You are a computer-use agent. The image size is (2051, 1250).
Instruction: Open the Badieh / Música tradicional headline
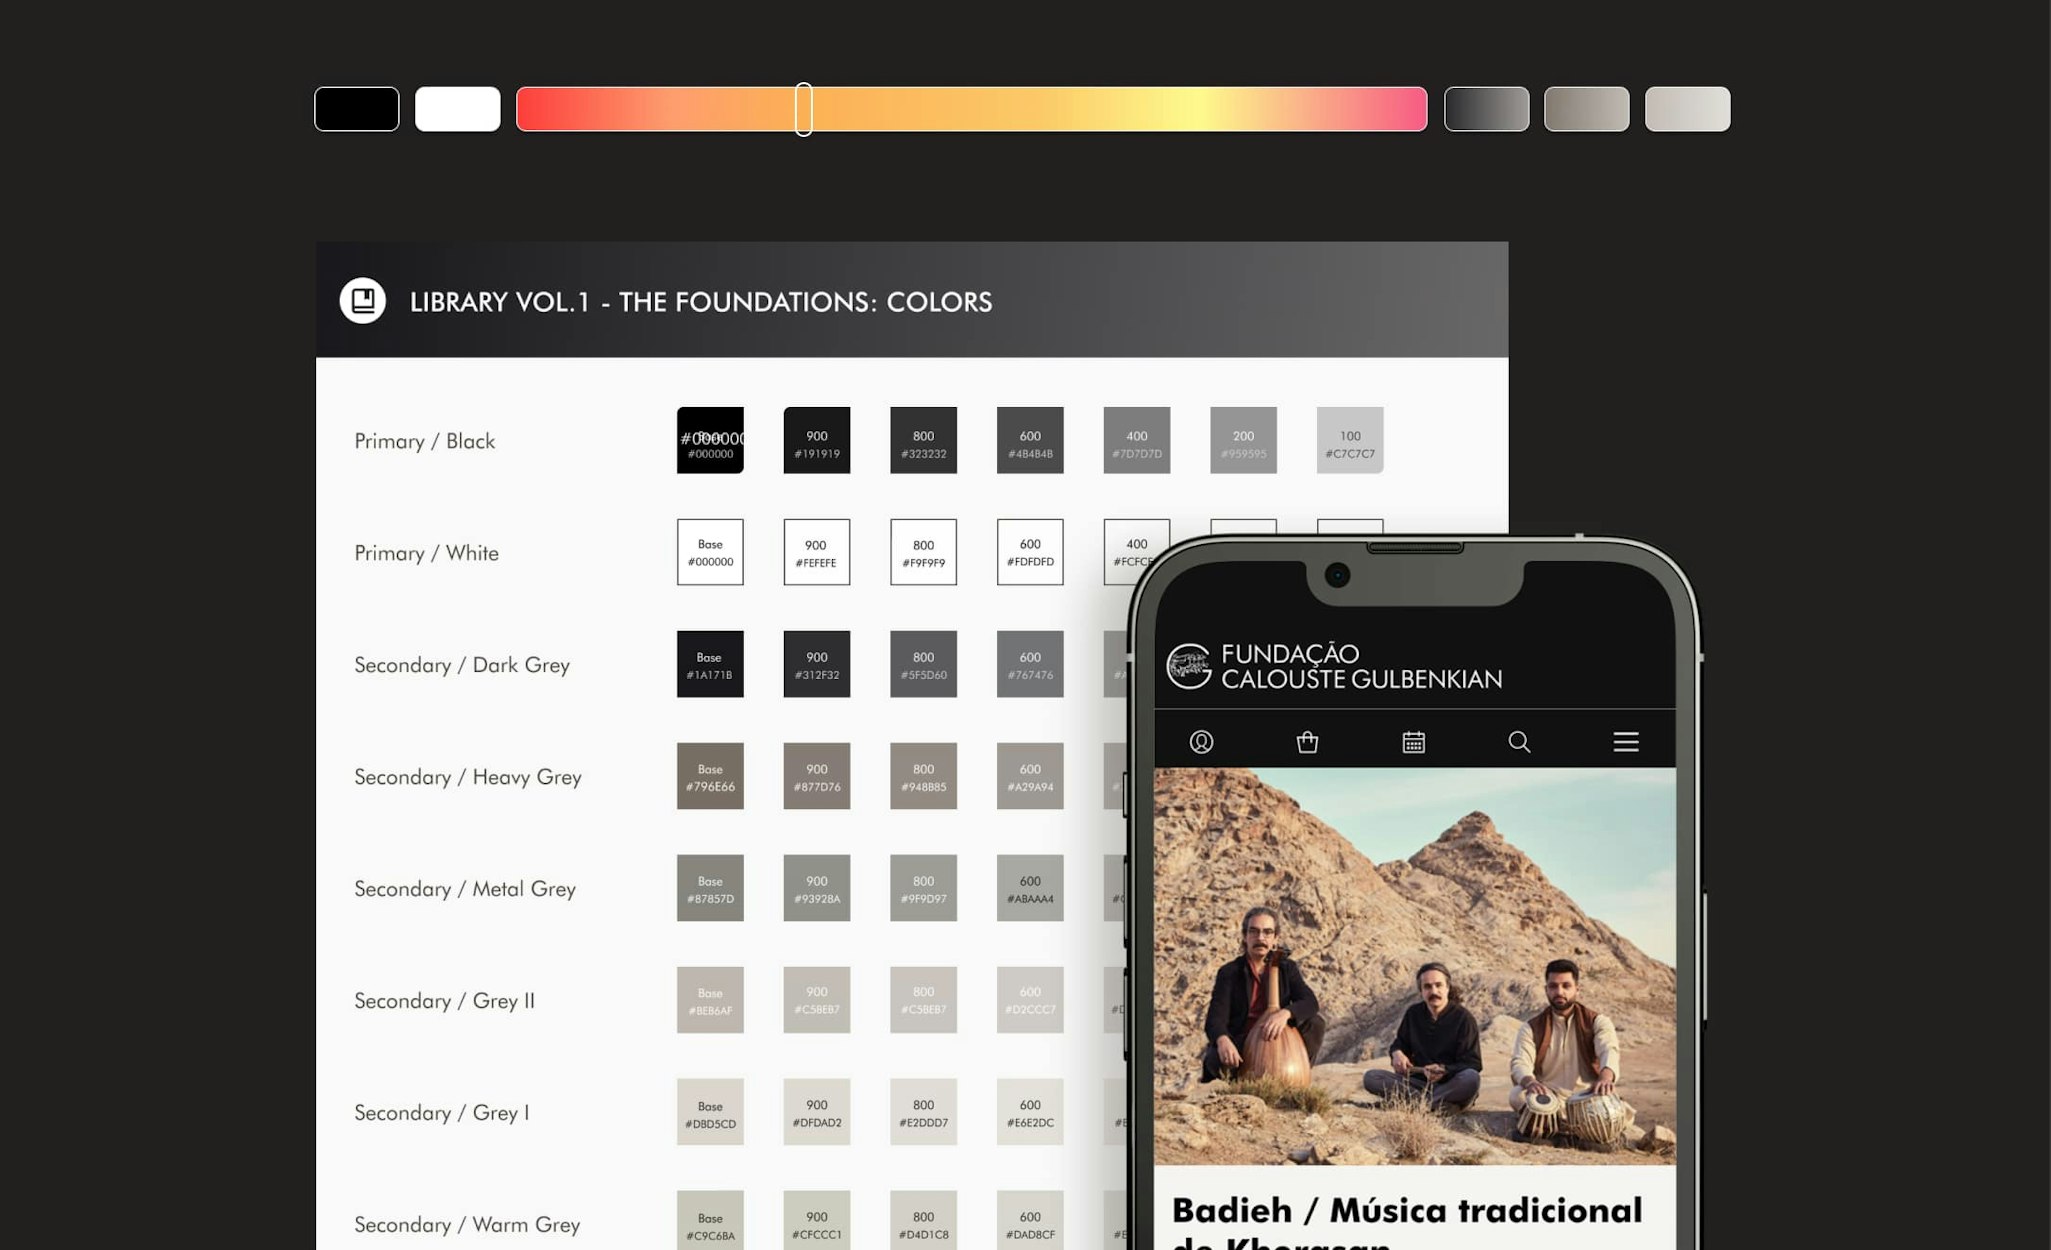pos(1407,1222)
